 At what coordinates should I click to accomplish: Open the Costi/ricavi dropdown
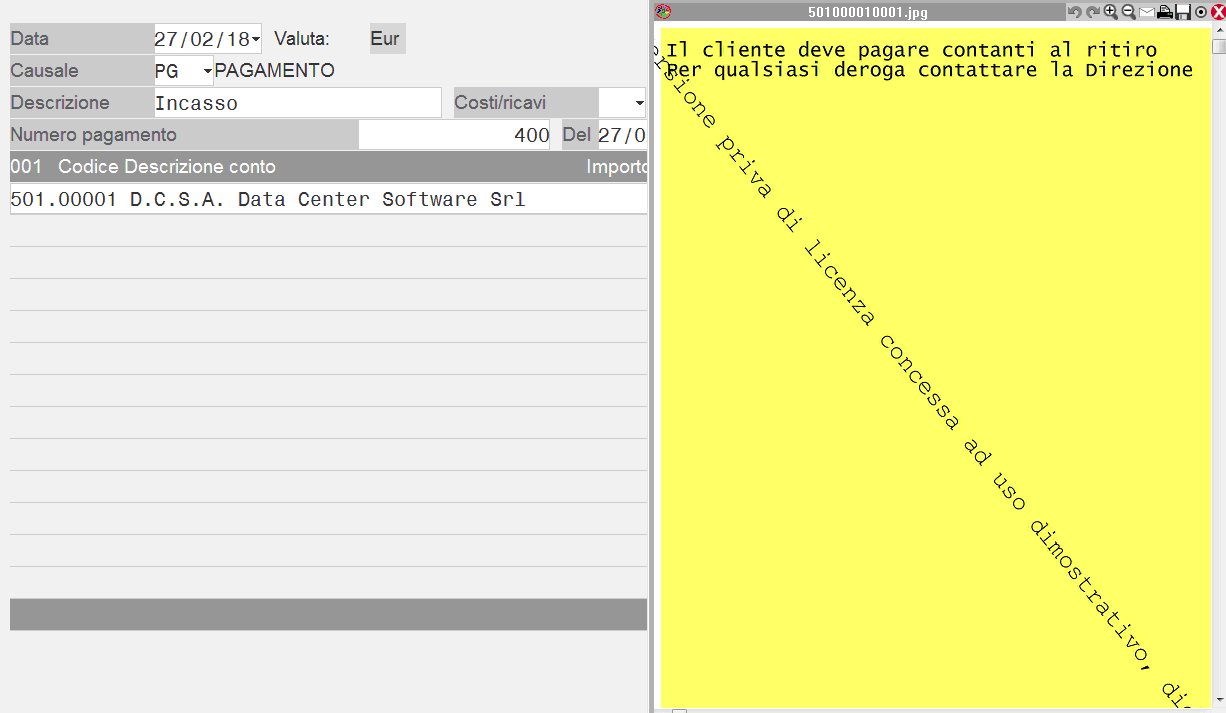coord(638,103)
